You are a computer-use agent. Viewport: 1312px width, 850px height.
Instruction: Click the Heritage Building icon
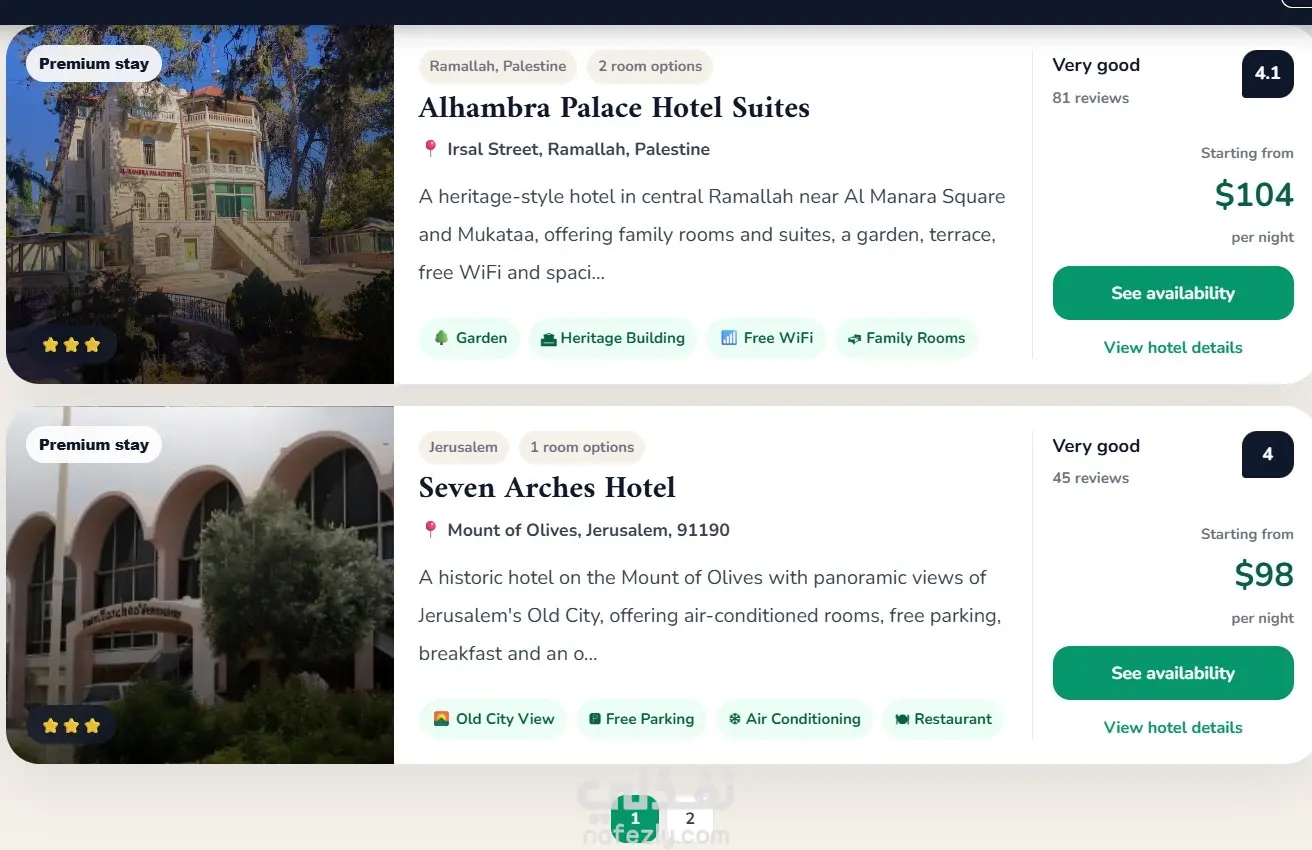(548, 339)
